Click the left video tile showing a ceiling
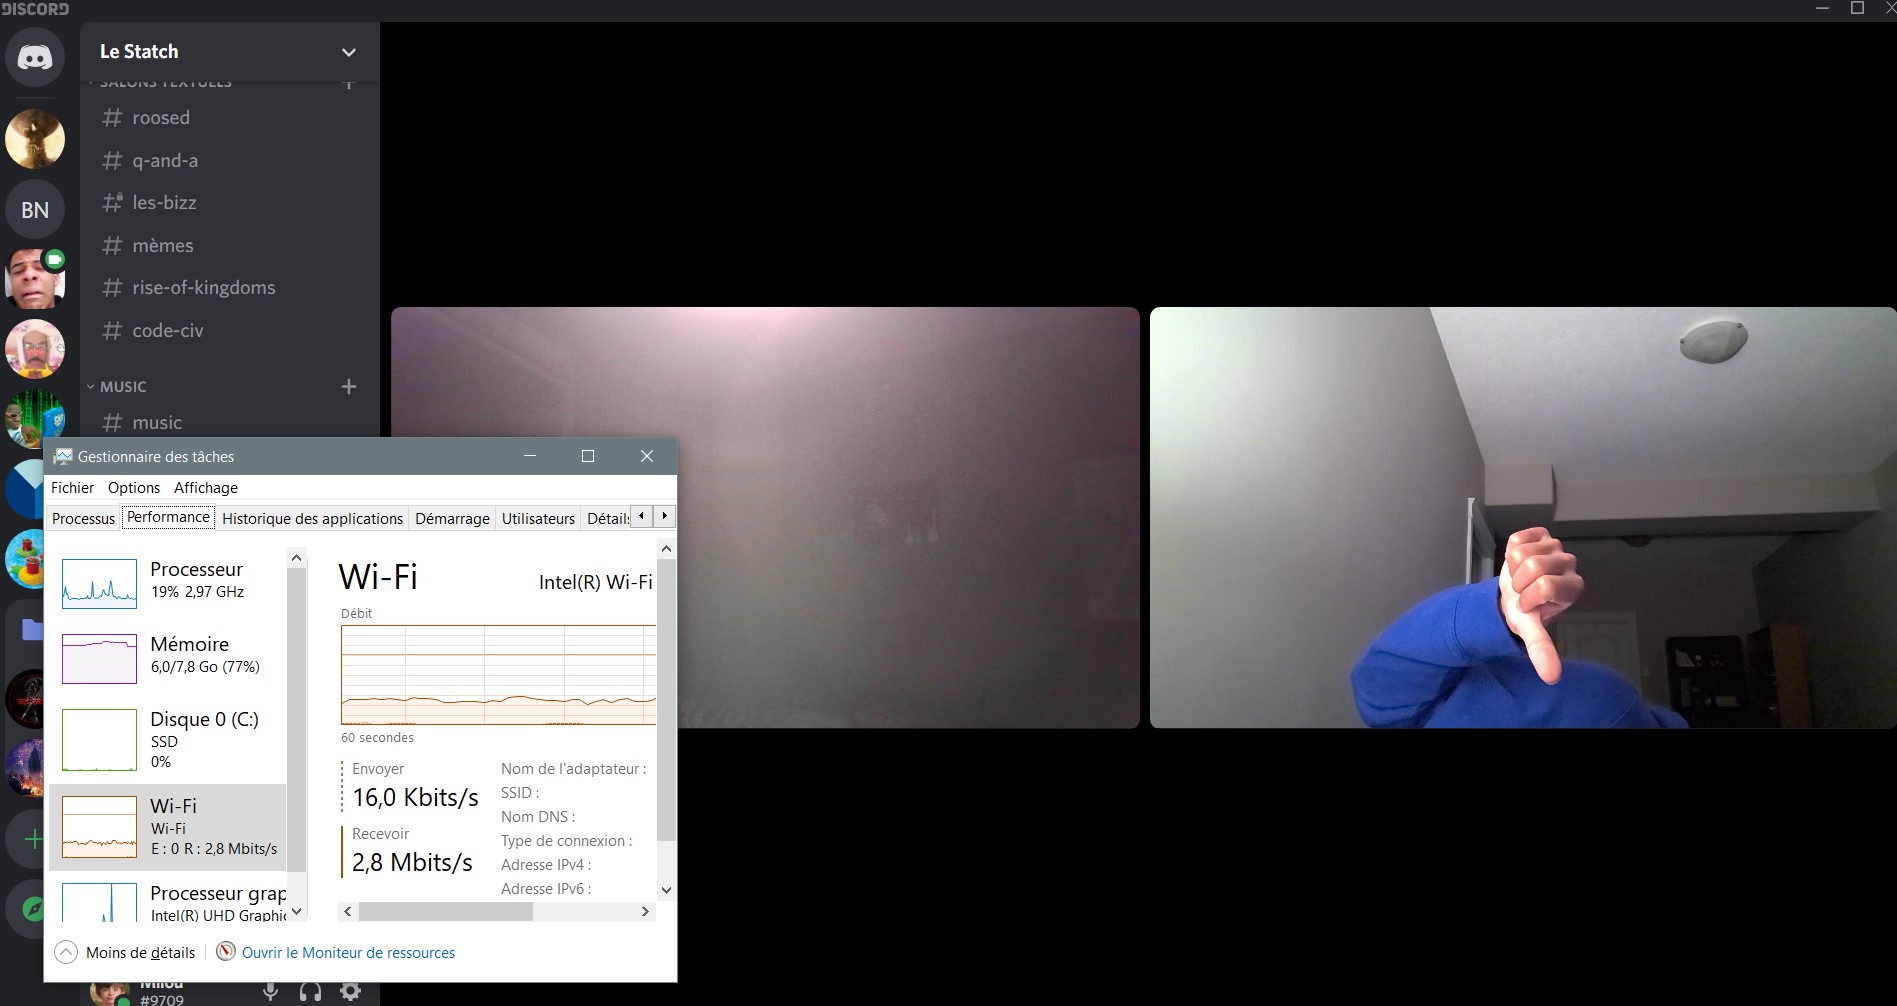The width and height of the screenshot is (1897, 1006). point(765,517)
